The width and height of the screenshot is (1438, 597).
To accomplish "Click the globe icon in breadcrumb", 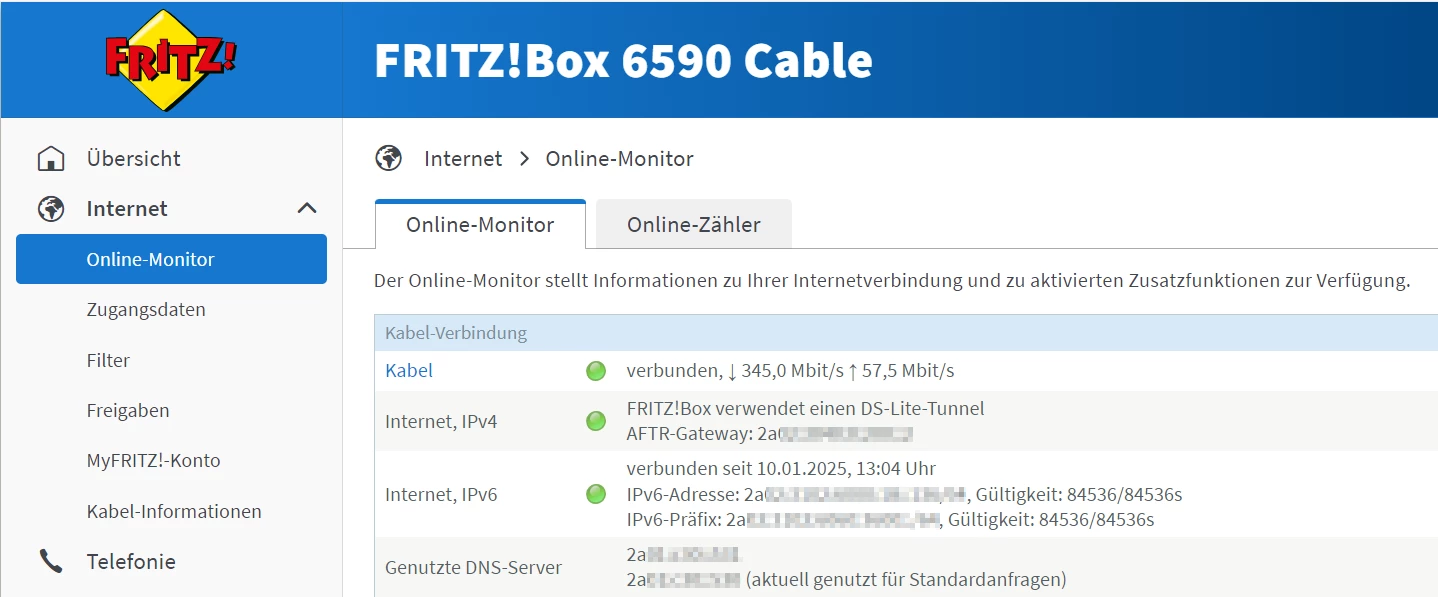I will click(388, 158).
